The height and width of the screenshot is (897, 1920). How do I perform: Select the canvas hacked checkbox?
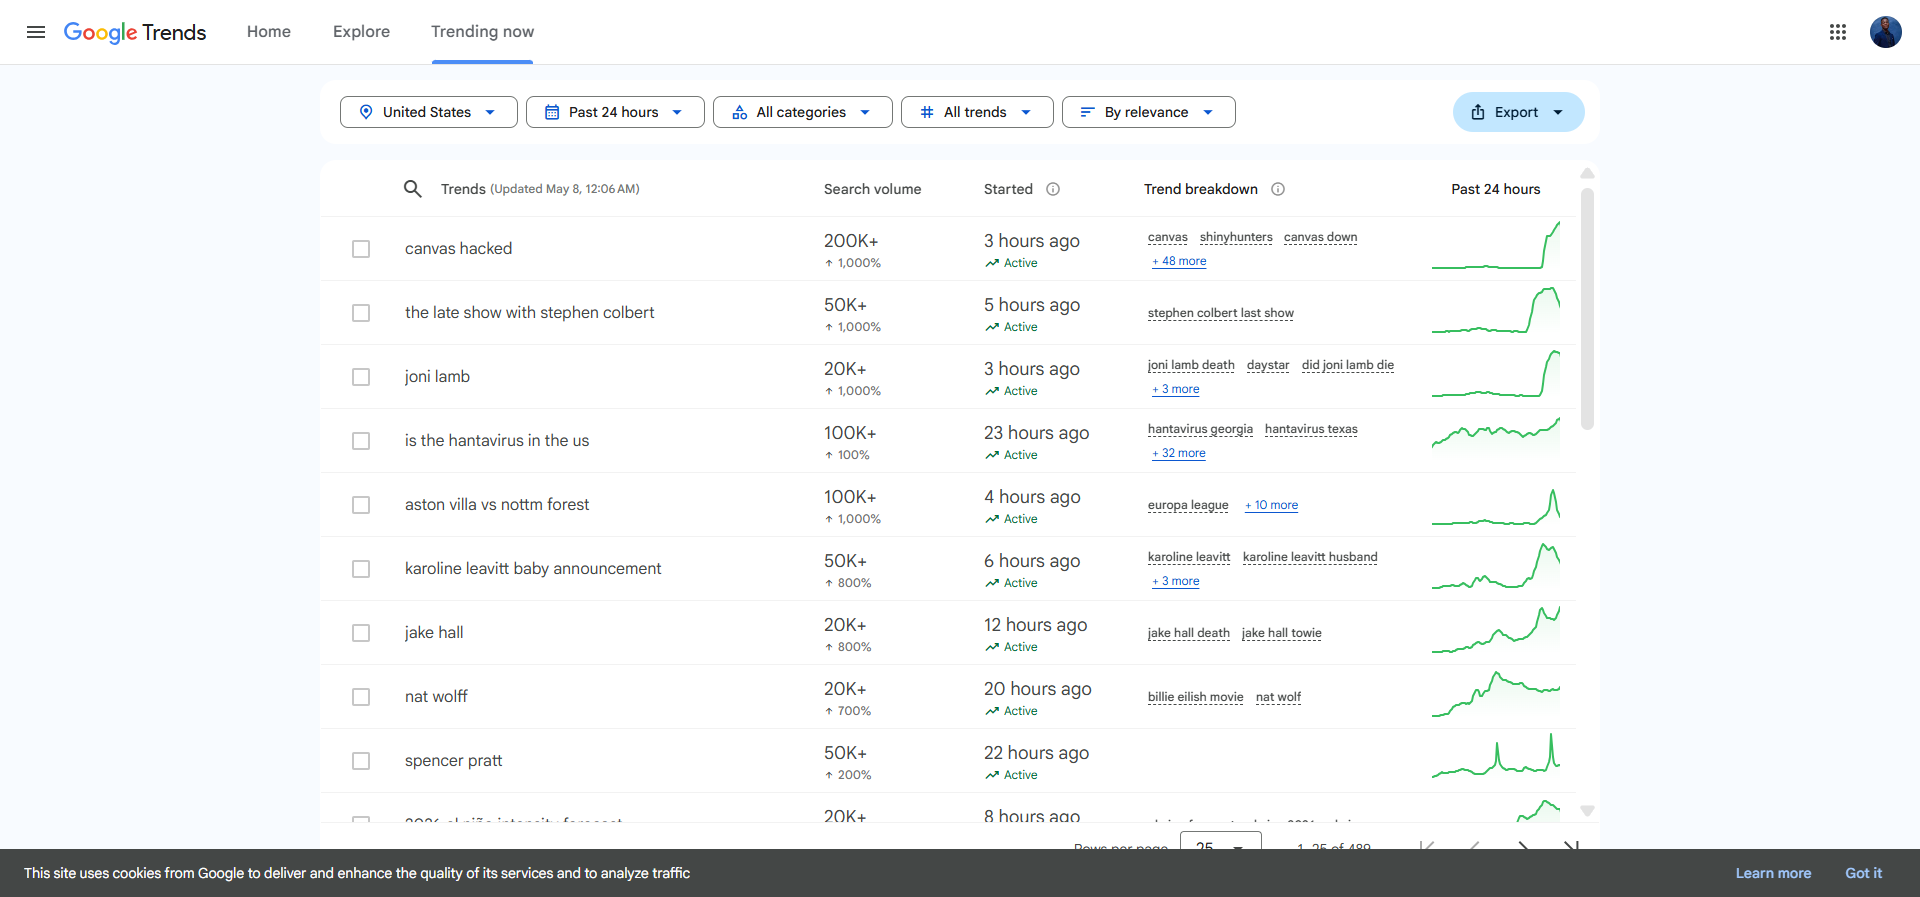[x=361, y=249]
